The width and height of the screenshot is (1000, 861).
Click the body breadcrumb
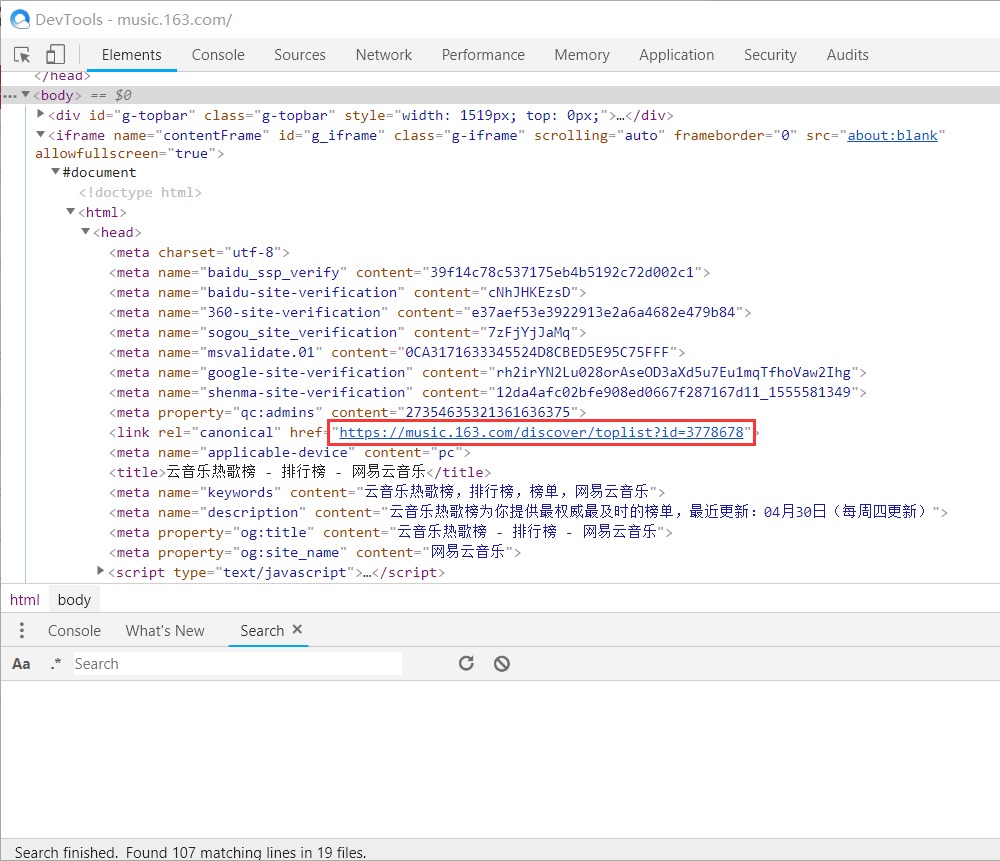(75, 600)
